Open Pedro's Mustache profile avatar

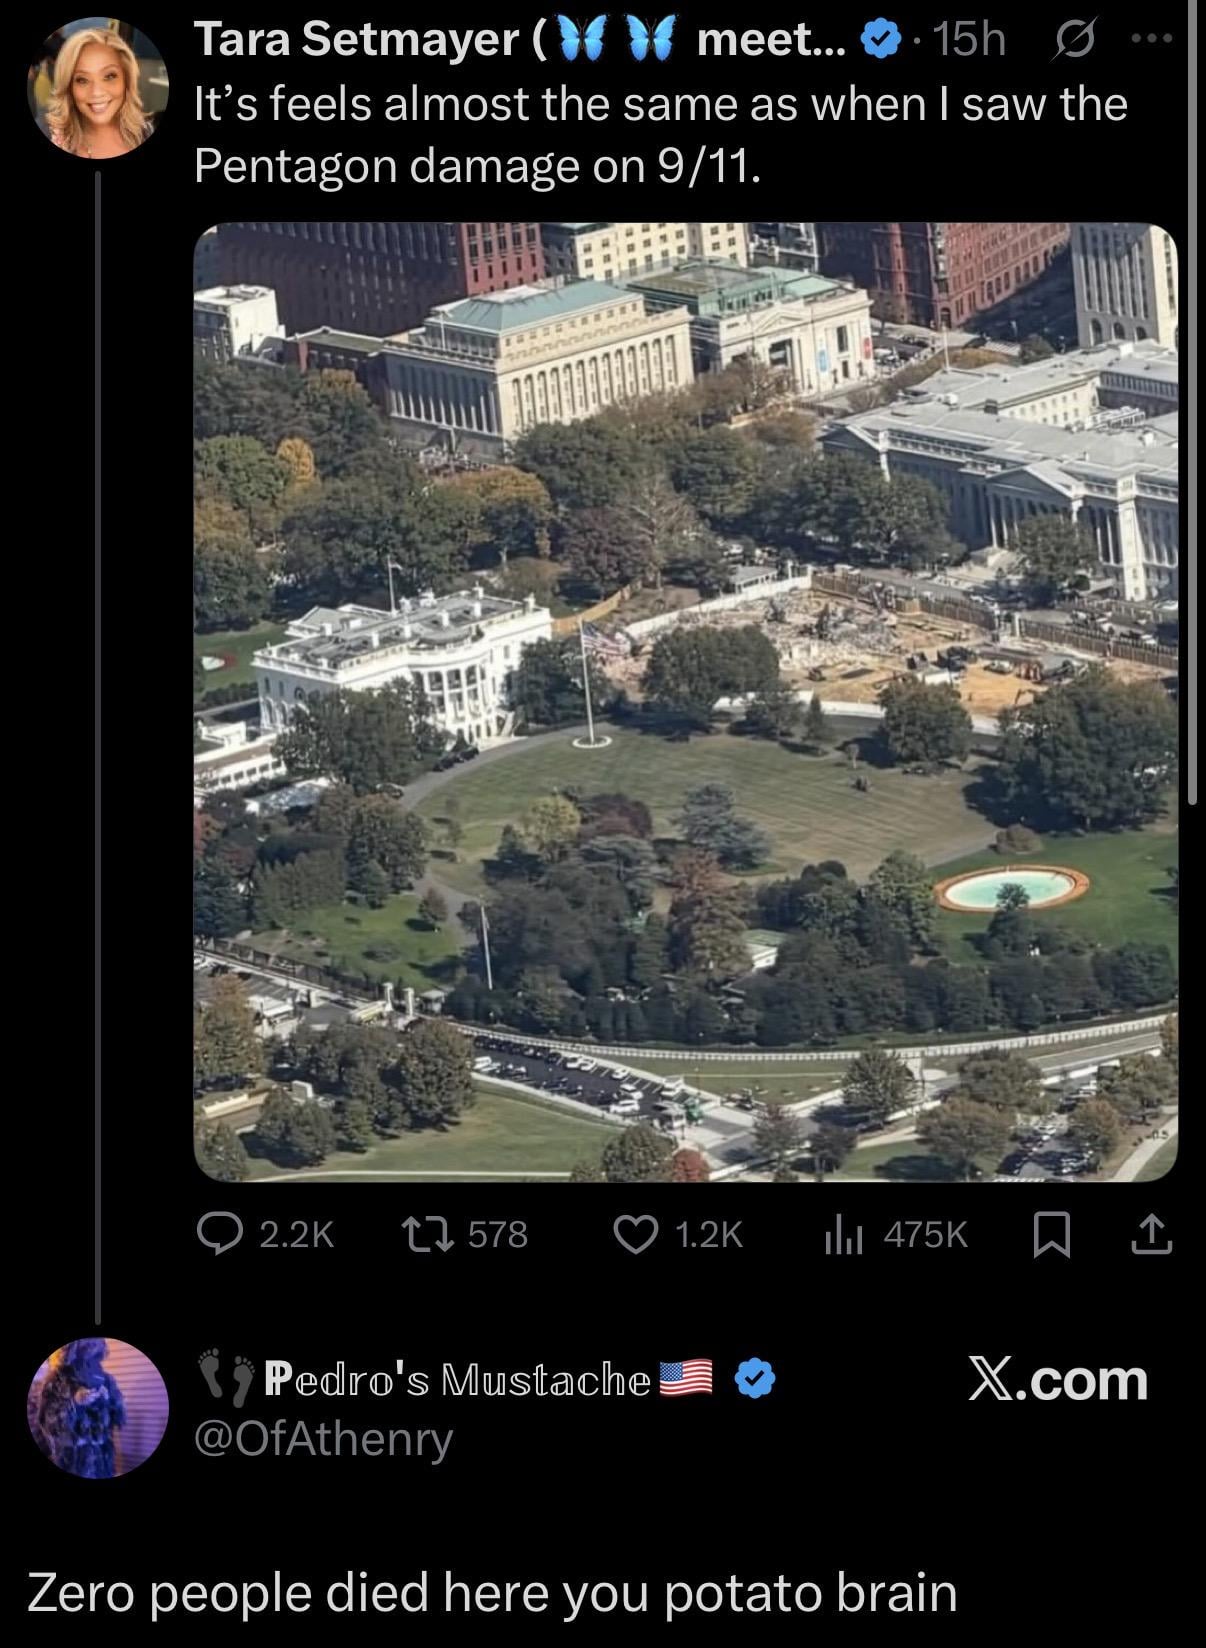(x=98, y=1407)
